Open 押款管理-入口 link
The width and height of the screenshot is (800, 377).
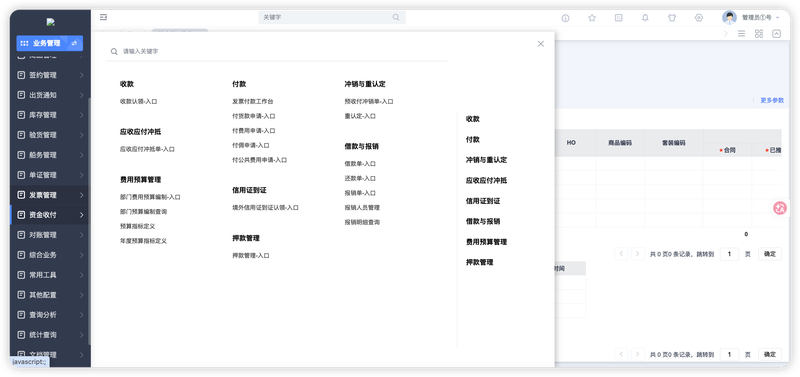(x=251, y=256)
